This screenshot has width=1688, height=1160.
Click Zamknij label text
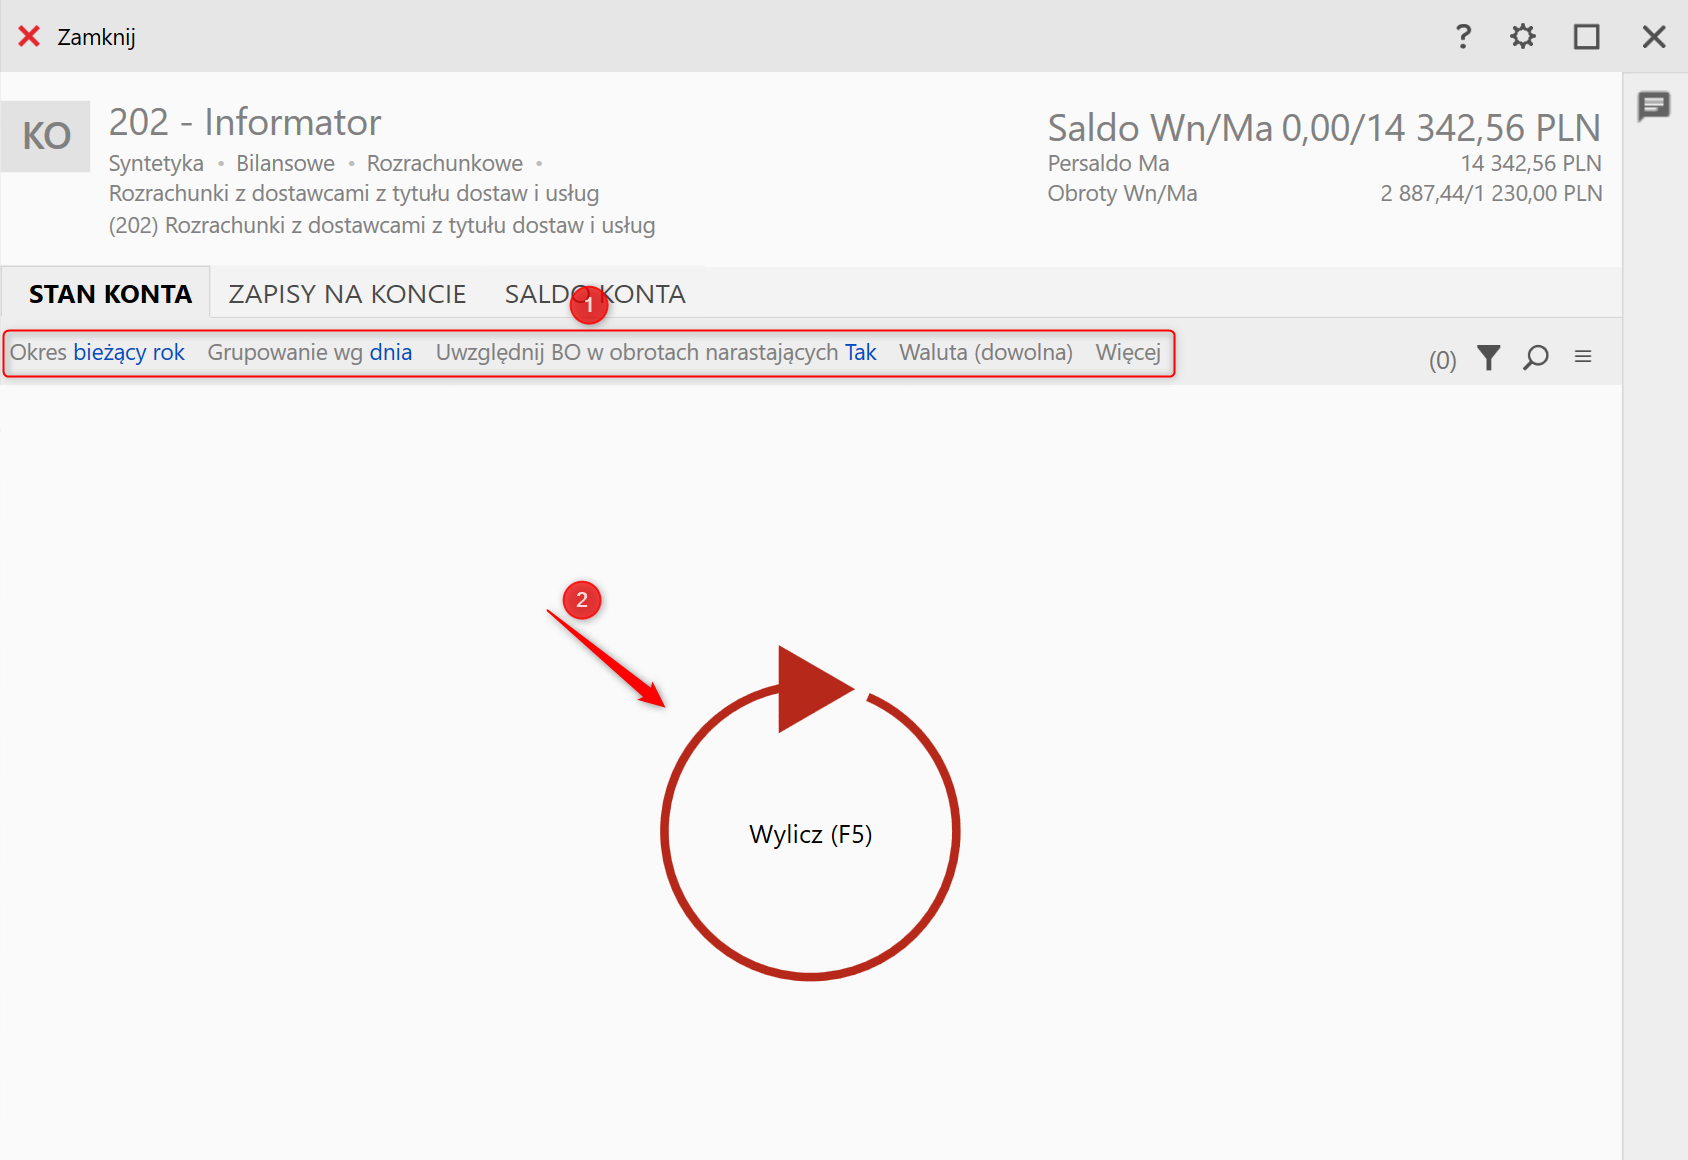(x=96, y=38)
